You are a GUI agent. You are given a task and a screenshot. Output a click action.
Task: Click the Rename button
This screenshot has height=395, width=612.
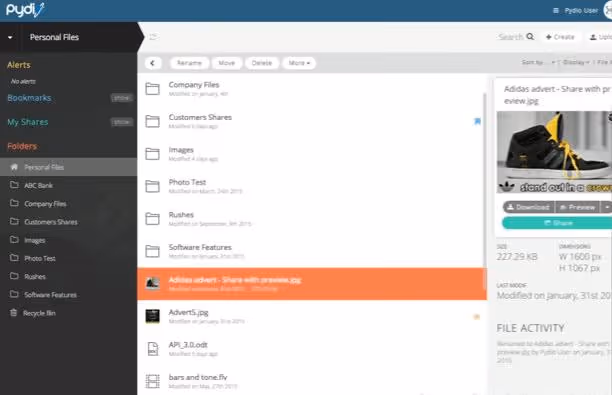[189, 63]
